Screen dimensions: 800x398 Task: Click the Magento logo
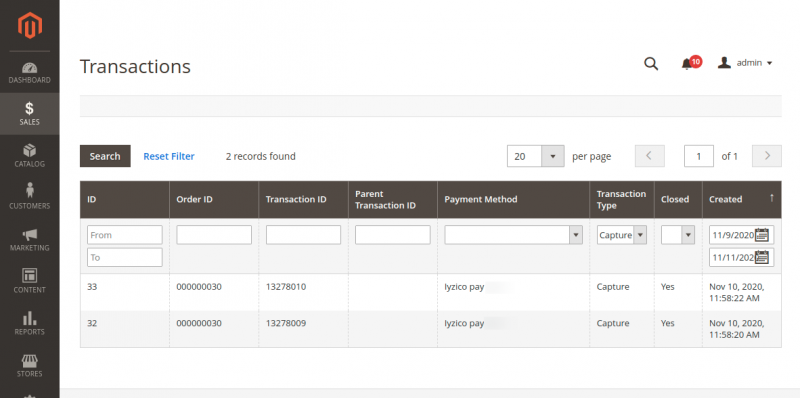pos(30,26)
